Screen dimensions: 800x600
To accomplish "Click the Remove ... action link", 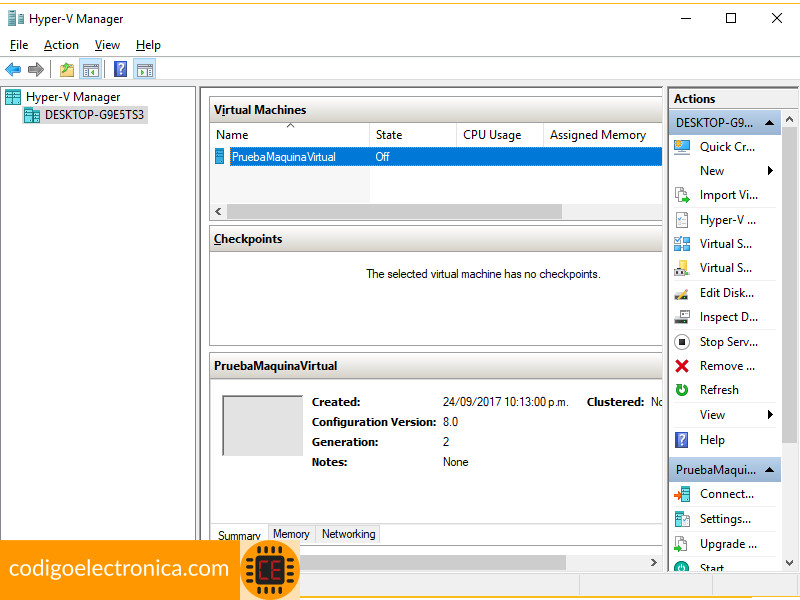I will [727, 366].
